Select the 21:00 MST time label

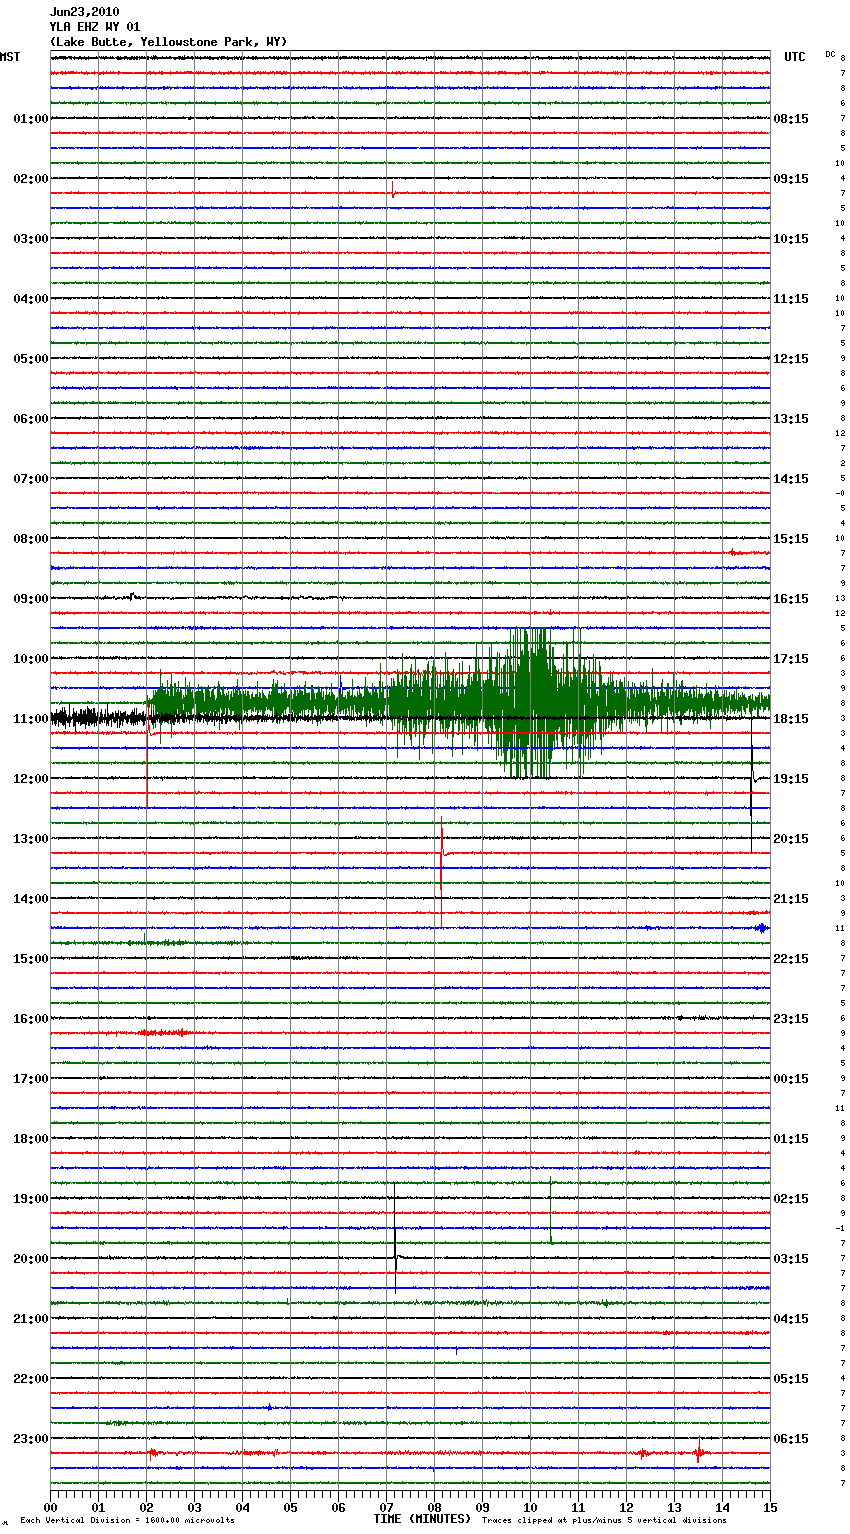(31, 1319)
